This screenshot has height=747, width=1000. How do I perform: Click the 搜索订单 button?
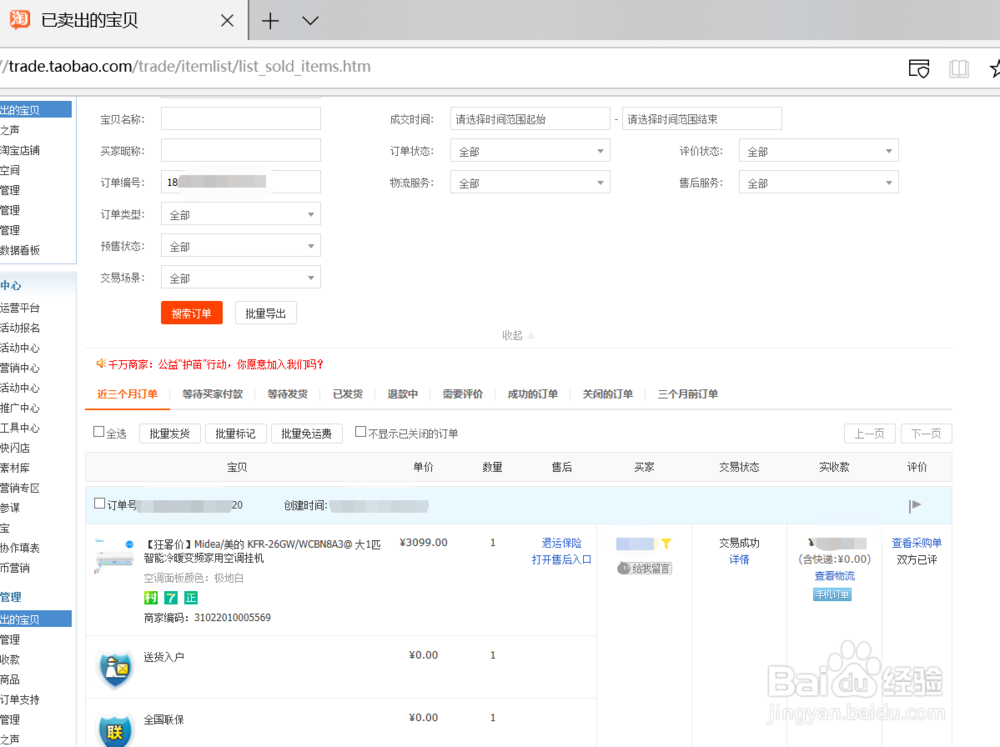[191, 313]
